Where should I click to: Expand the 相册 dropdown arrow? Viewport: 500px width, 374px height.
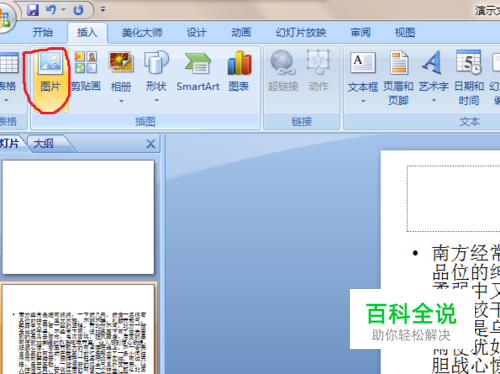point(121,101)
